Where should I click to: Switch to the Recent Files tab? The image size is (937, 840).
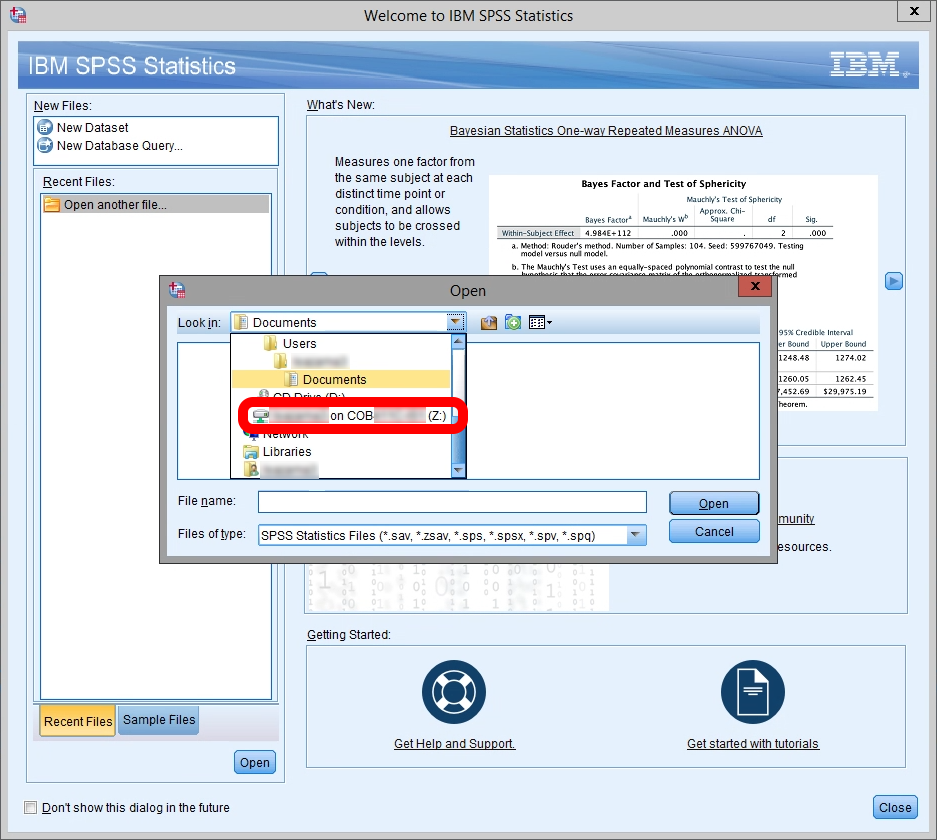78,721
